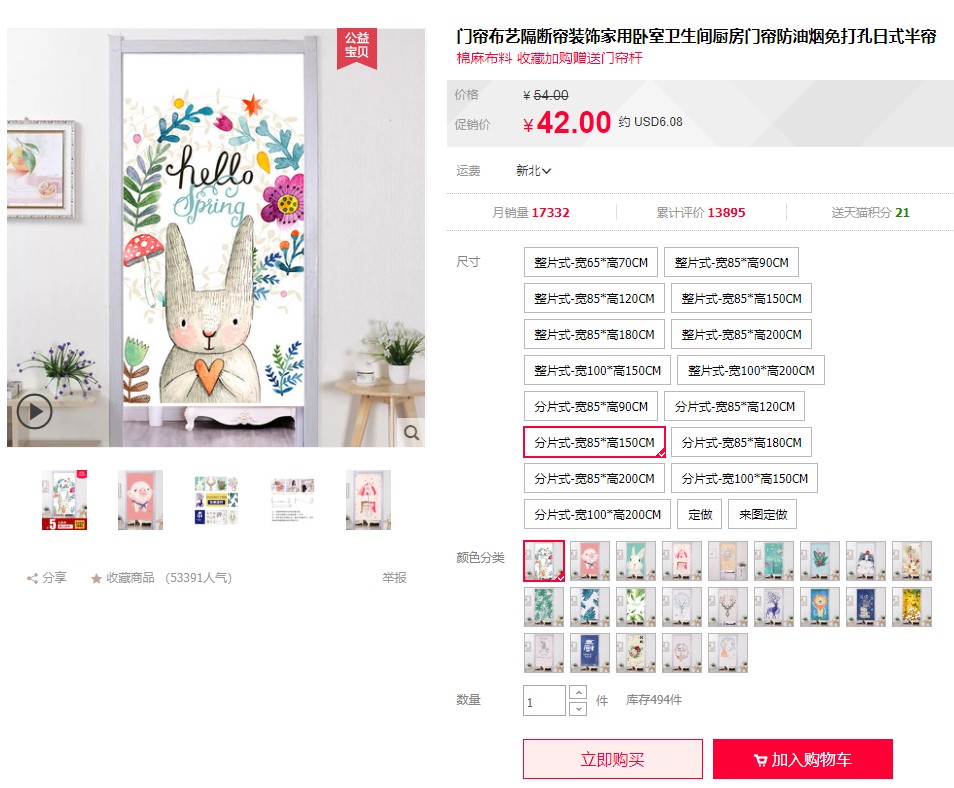Click the magnifier zoom icon on image
Viewport: 954px width, 788px height.
pos(412,433)
